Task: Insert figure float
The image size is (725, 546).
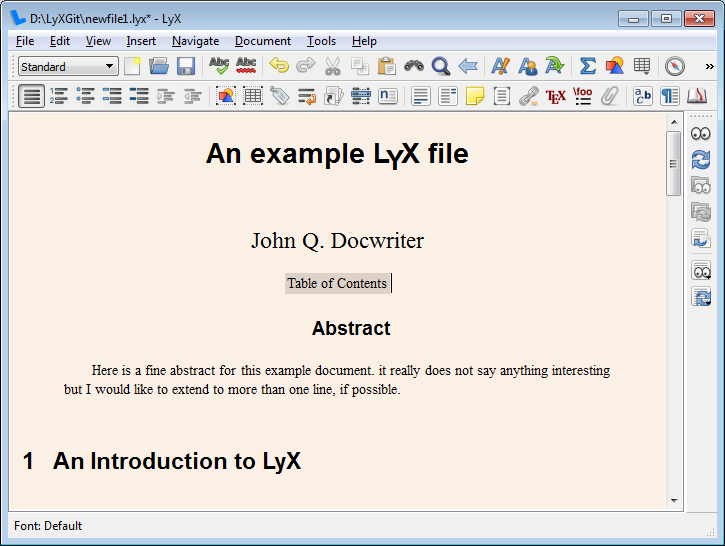Action: (x=226, y=96)
